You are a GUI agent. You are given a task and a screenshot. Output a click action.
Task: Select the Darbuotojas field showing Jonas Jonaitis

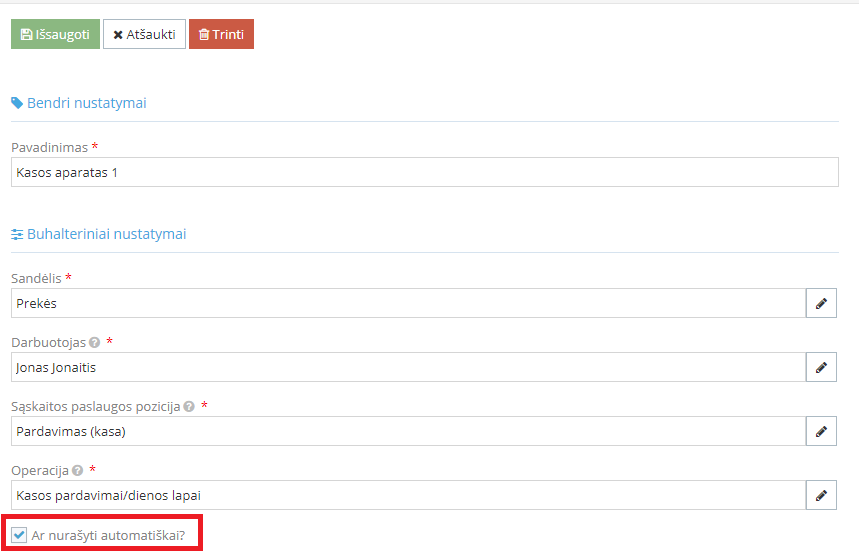pos(407,367)
